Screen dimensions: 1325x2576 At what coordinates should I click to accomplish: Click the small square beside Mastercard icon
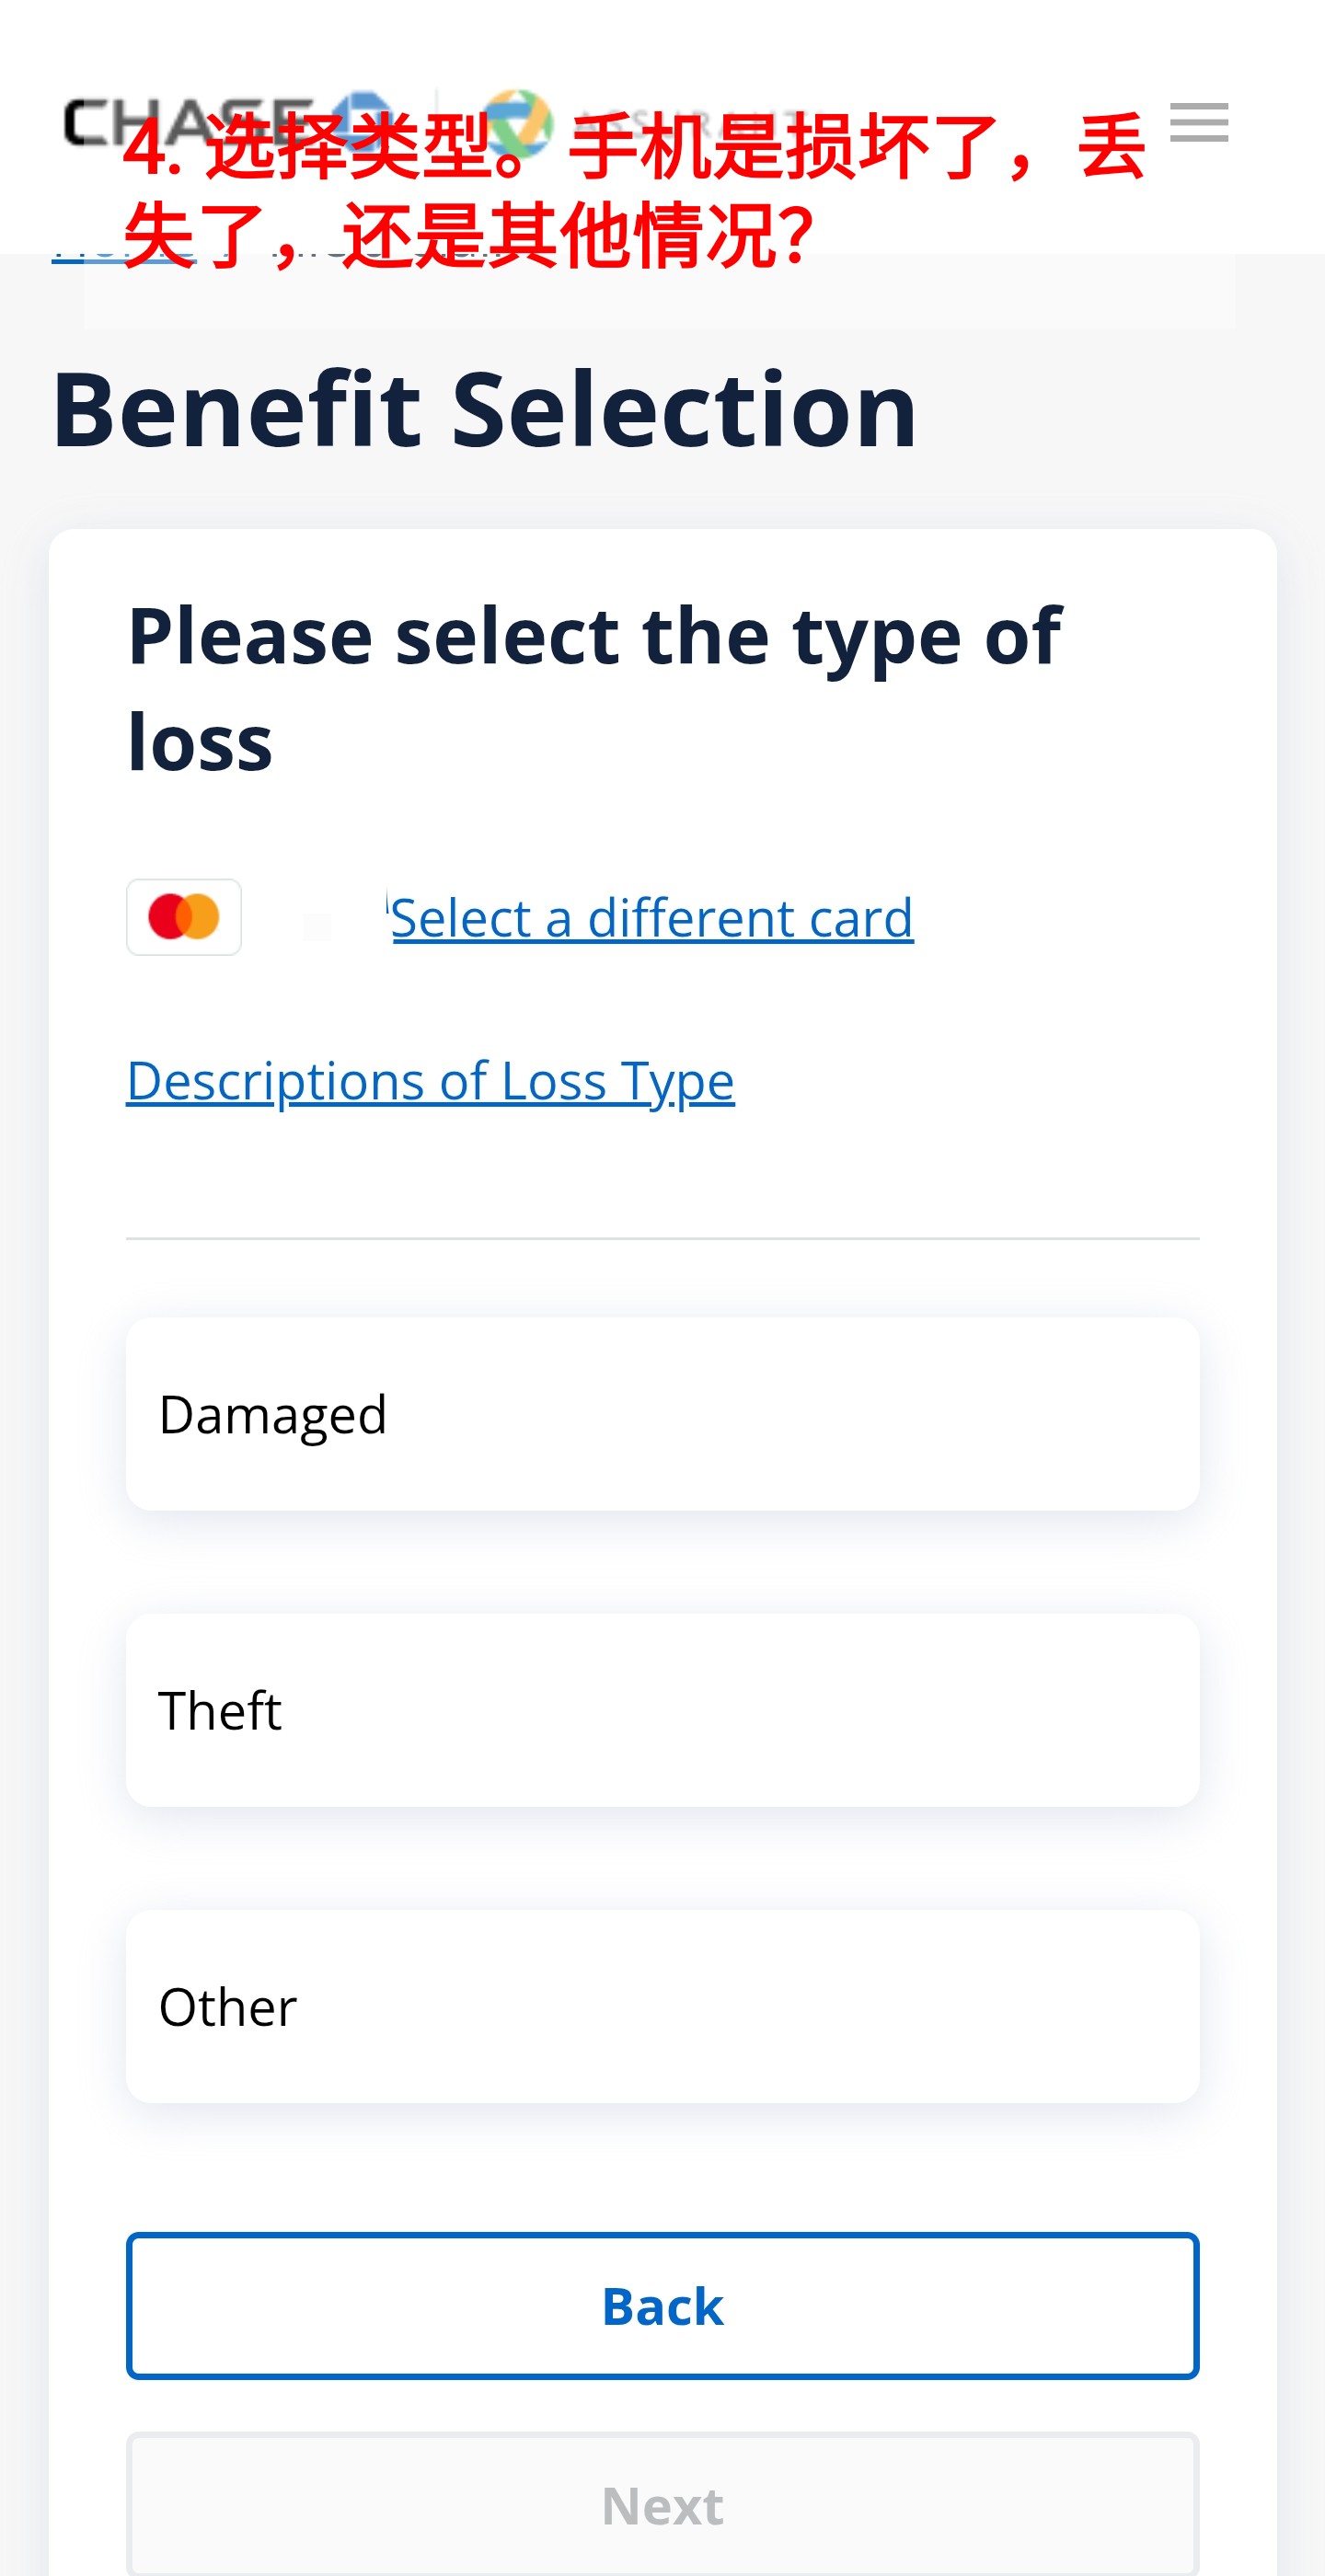tap(317, 926)
